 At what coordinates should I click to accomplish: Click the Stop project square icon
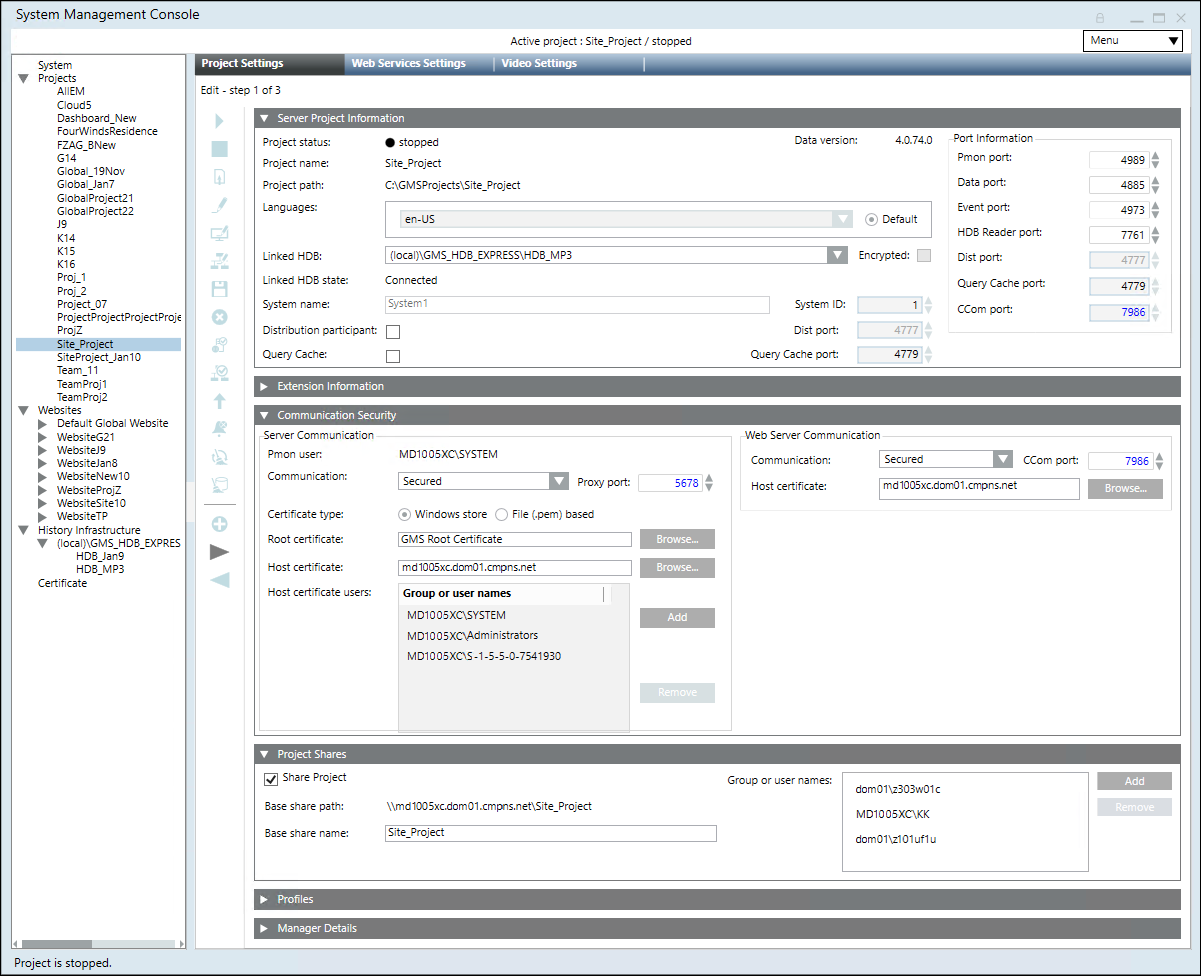tap(220, 149)
